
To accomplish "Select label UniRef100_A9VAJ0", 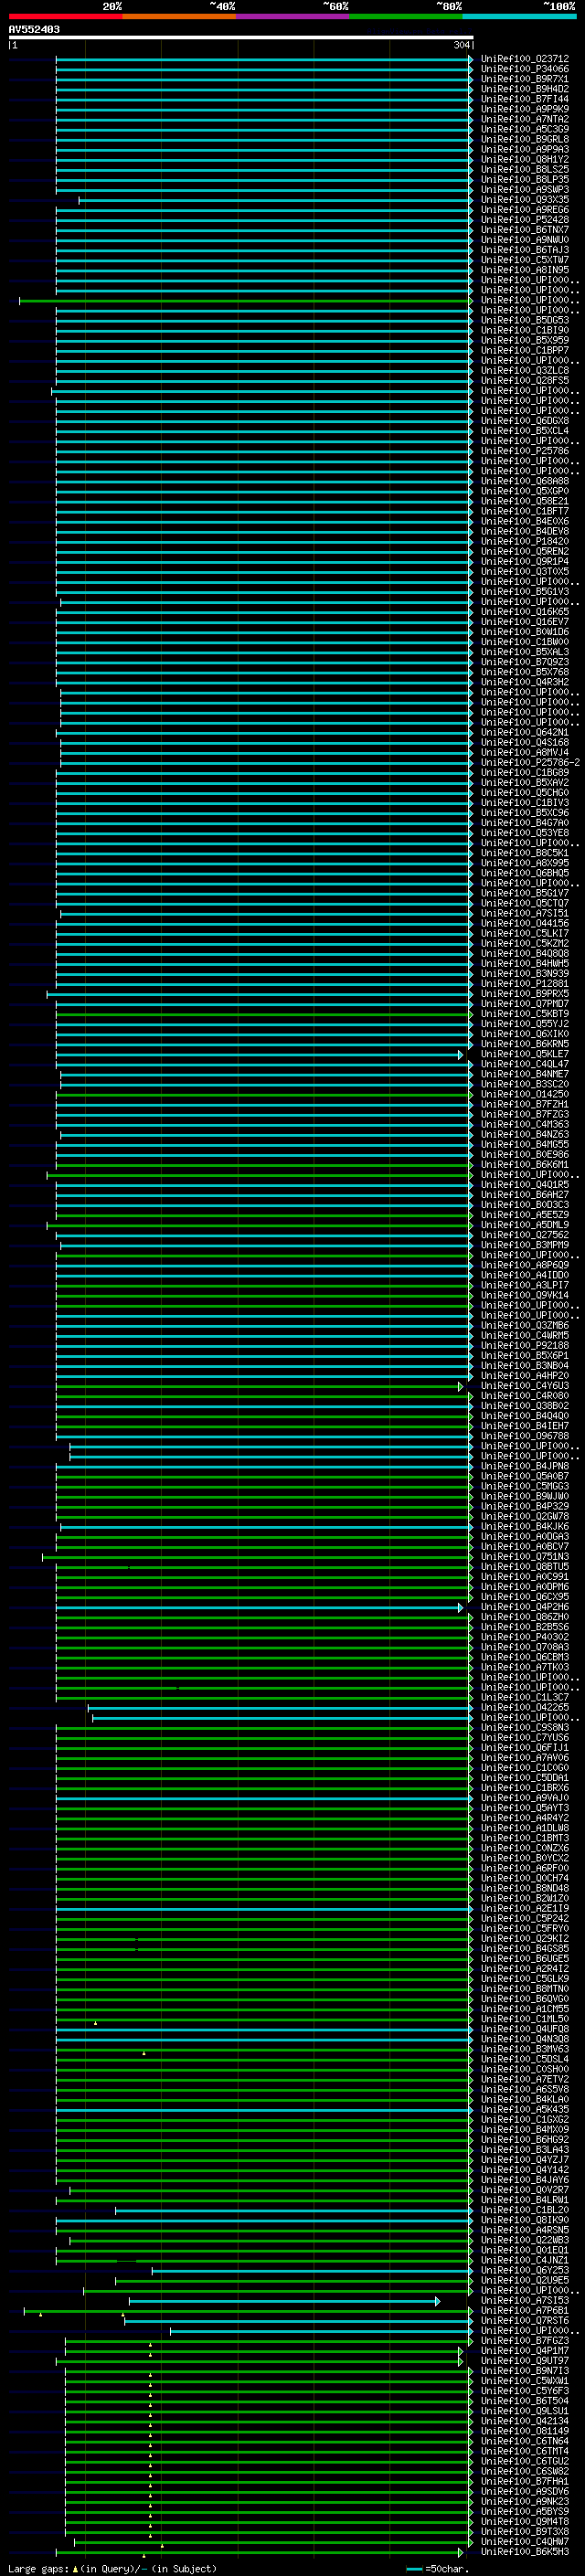I will click(x=525, y=1798).
